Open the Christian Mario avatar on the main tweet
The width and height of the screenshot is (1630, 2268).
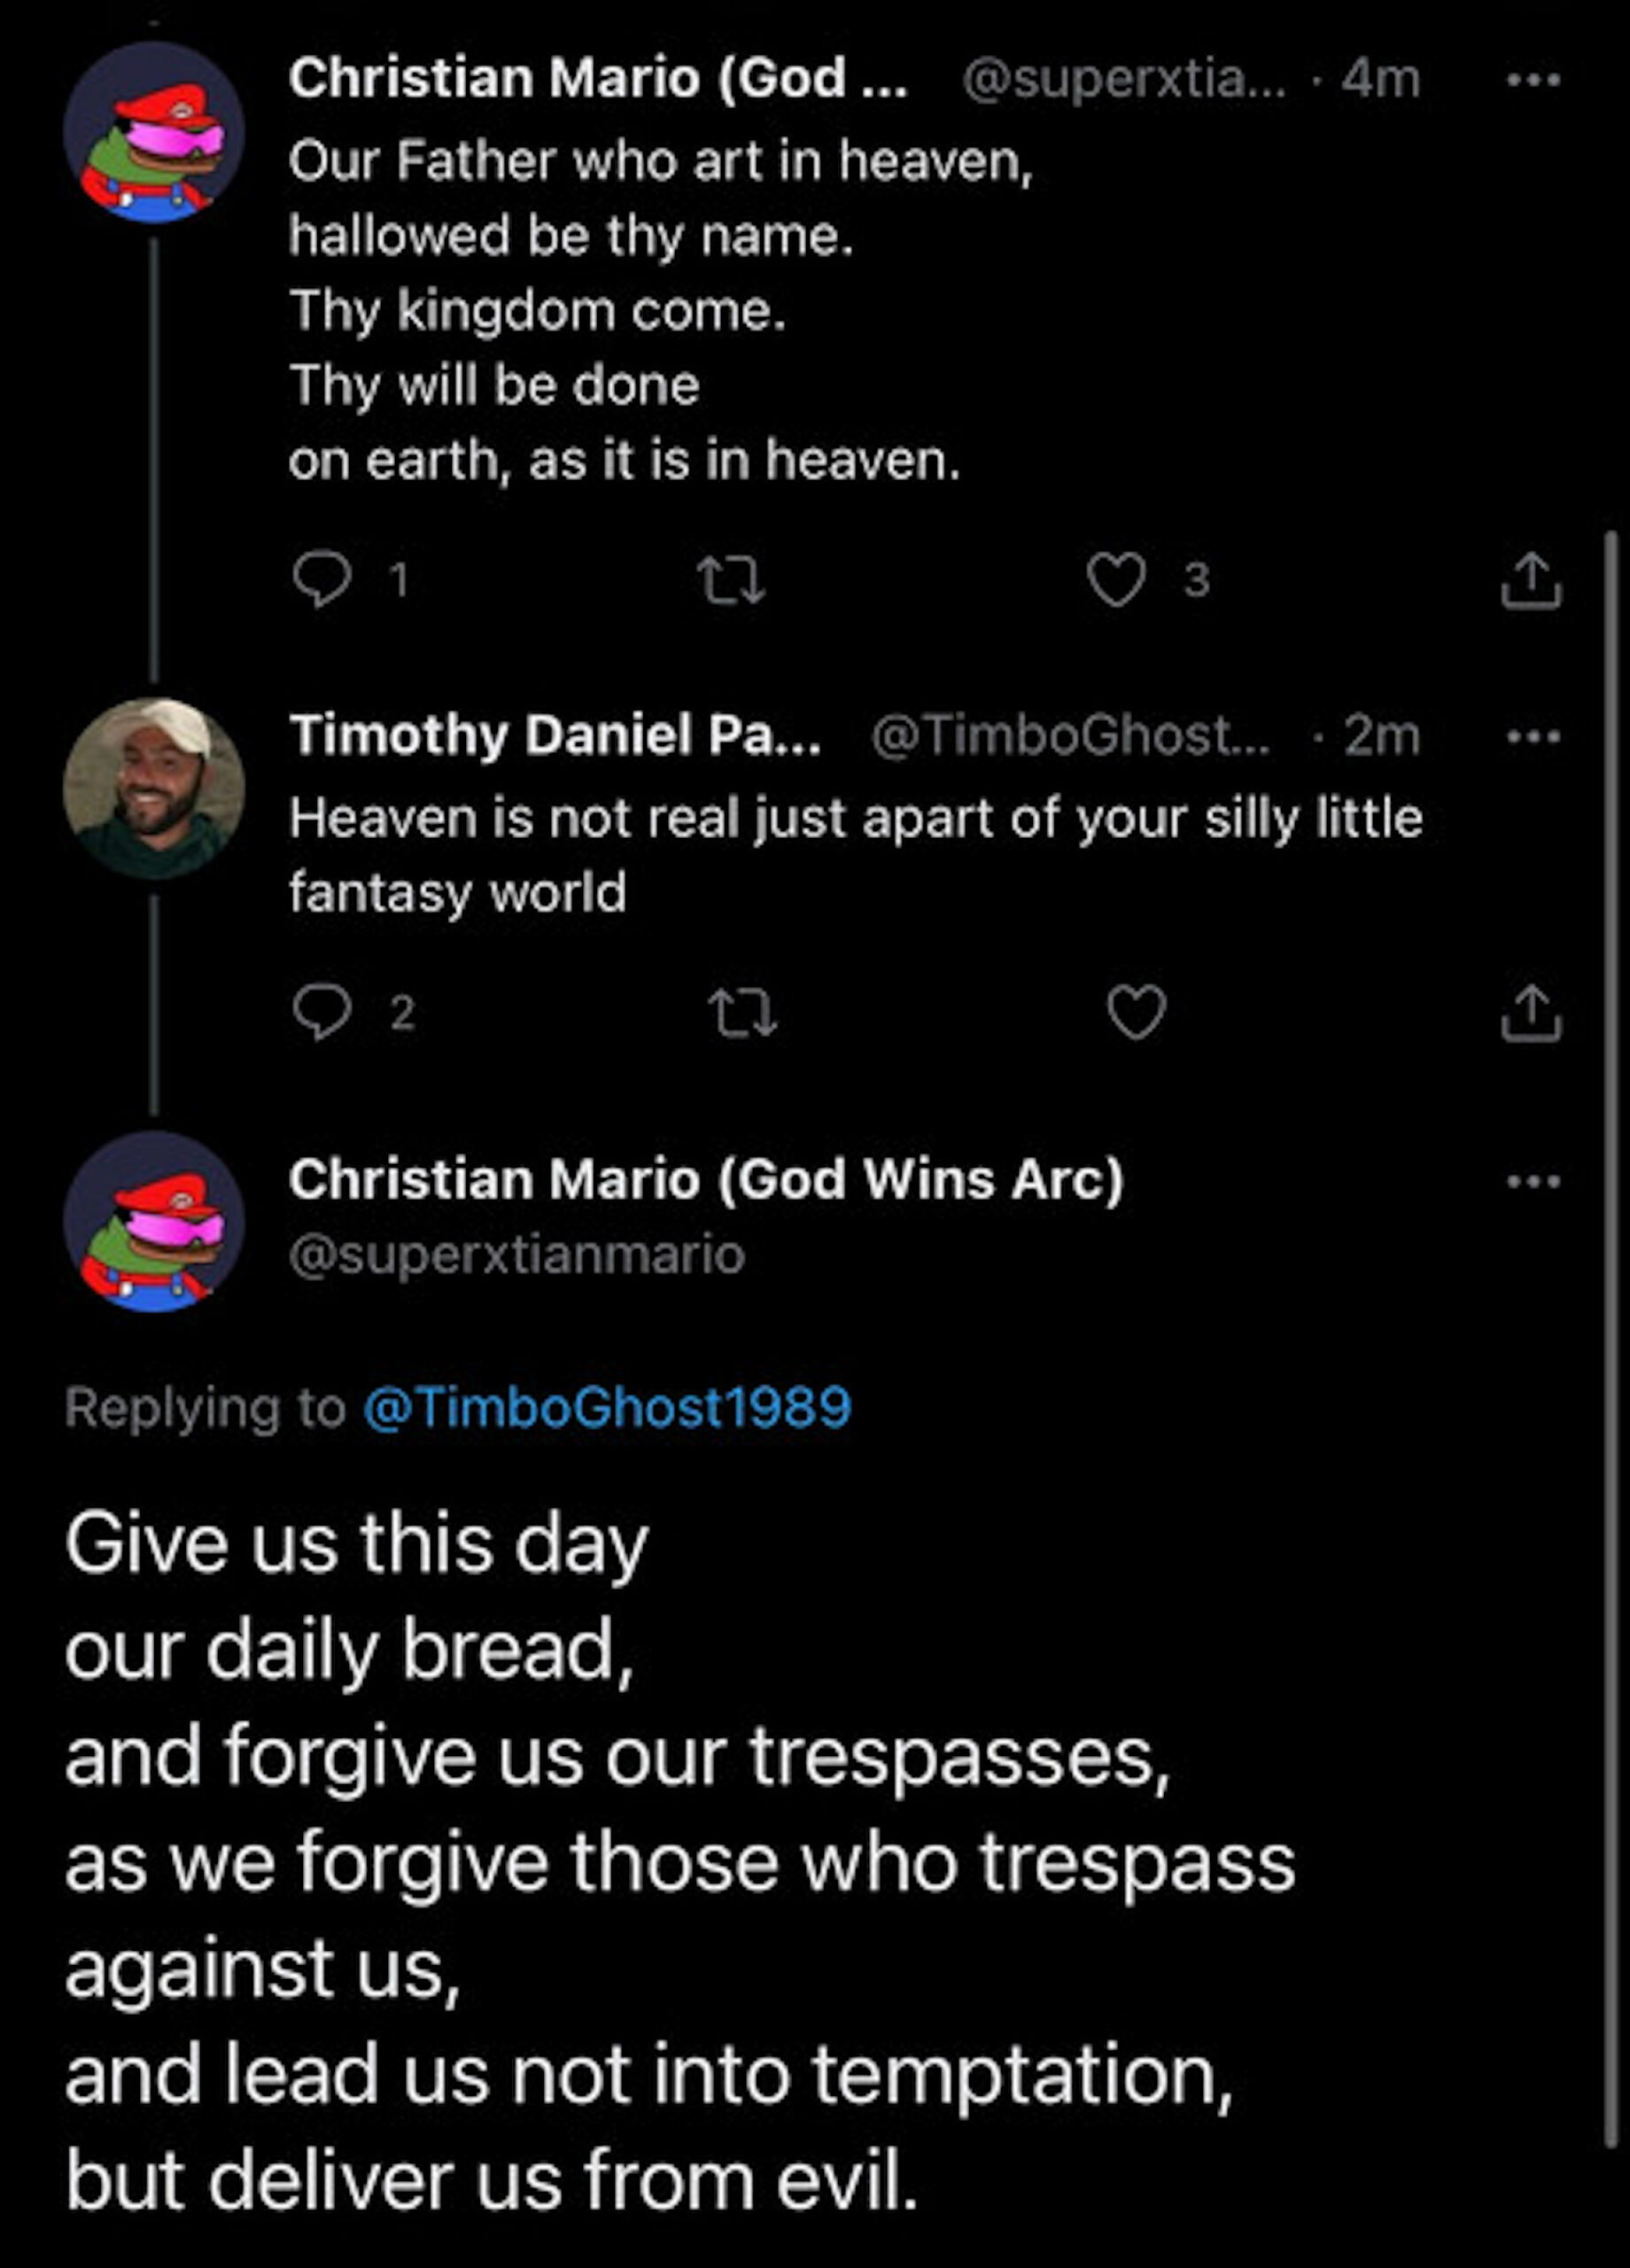154,1221
